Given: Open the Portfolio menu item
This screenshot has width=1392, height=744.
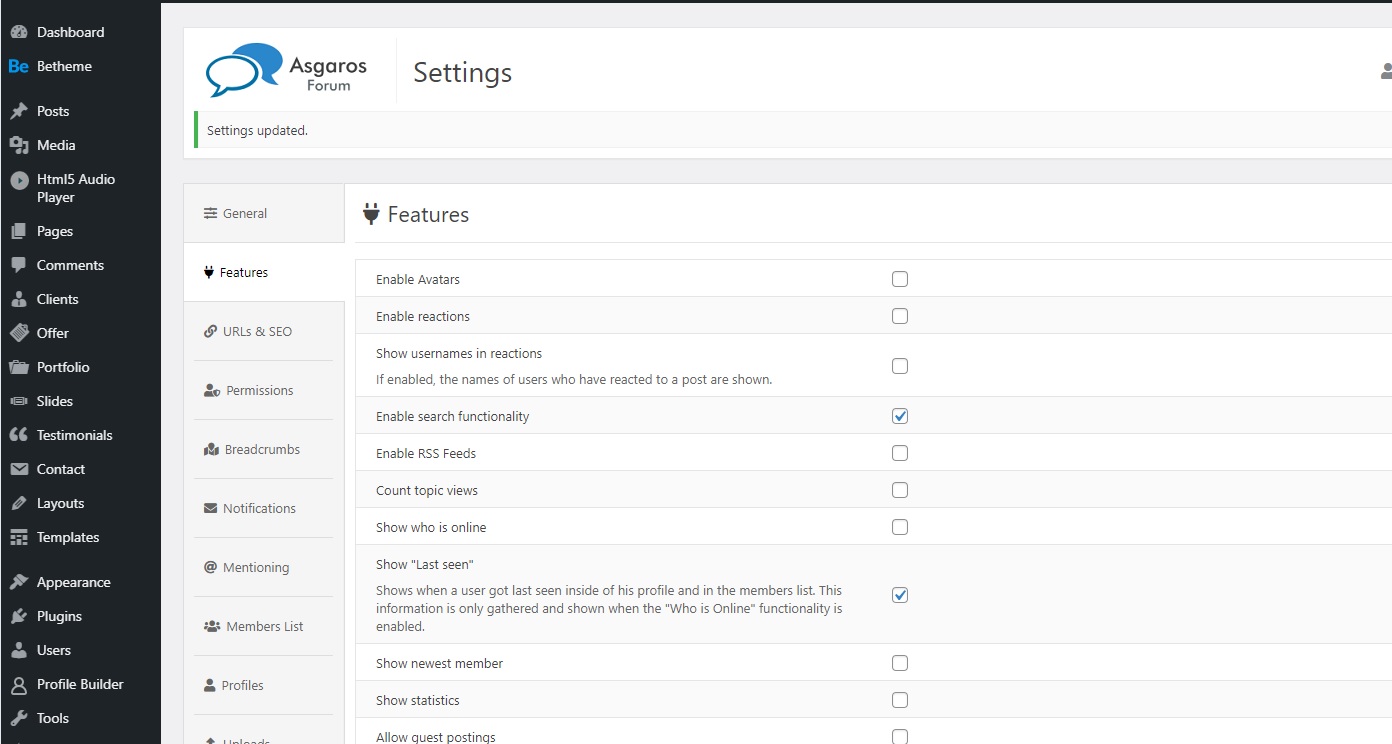Looking at the screenshot, I should point(63,367).
